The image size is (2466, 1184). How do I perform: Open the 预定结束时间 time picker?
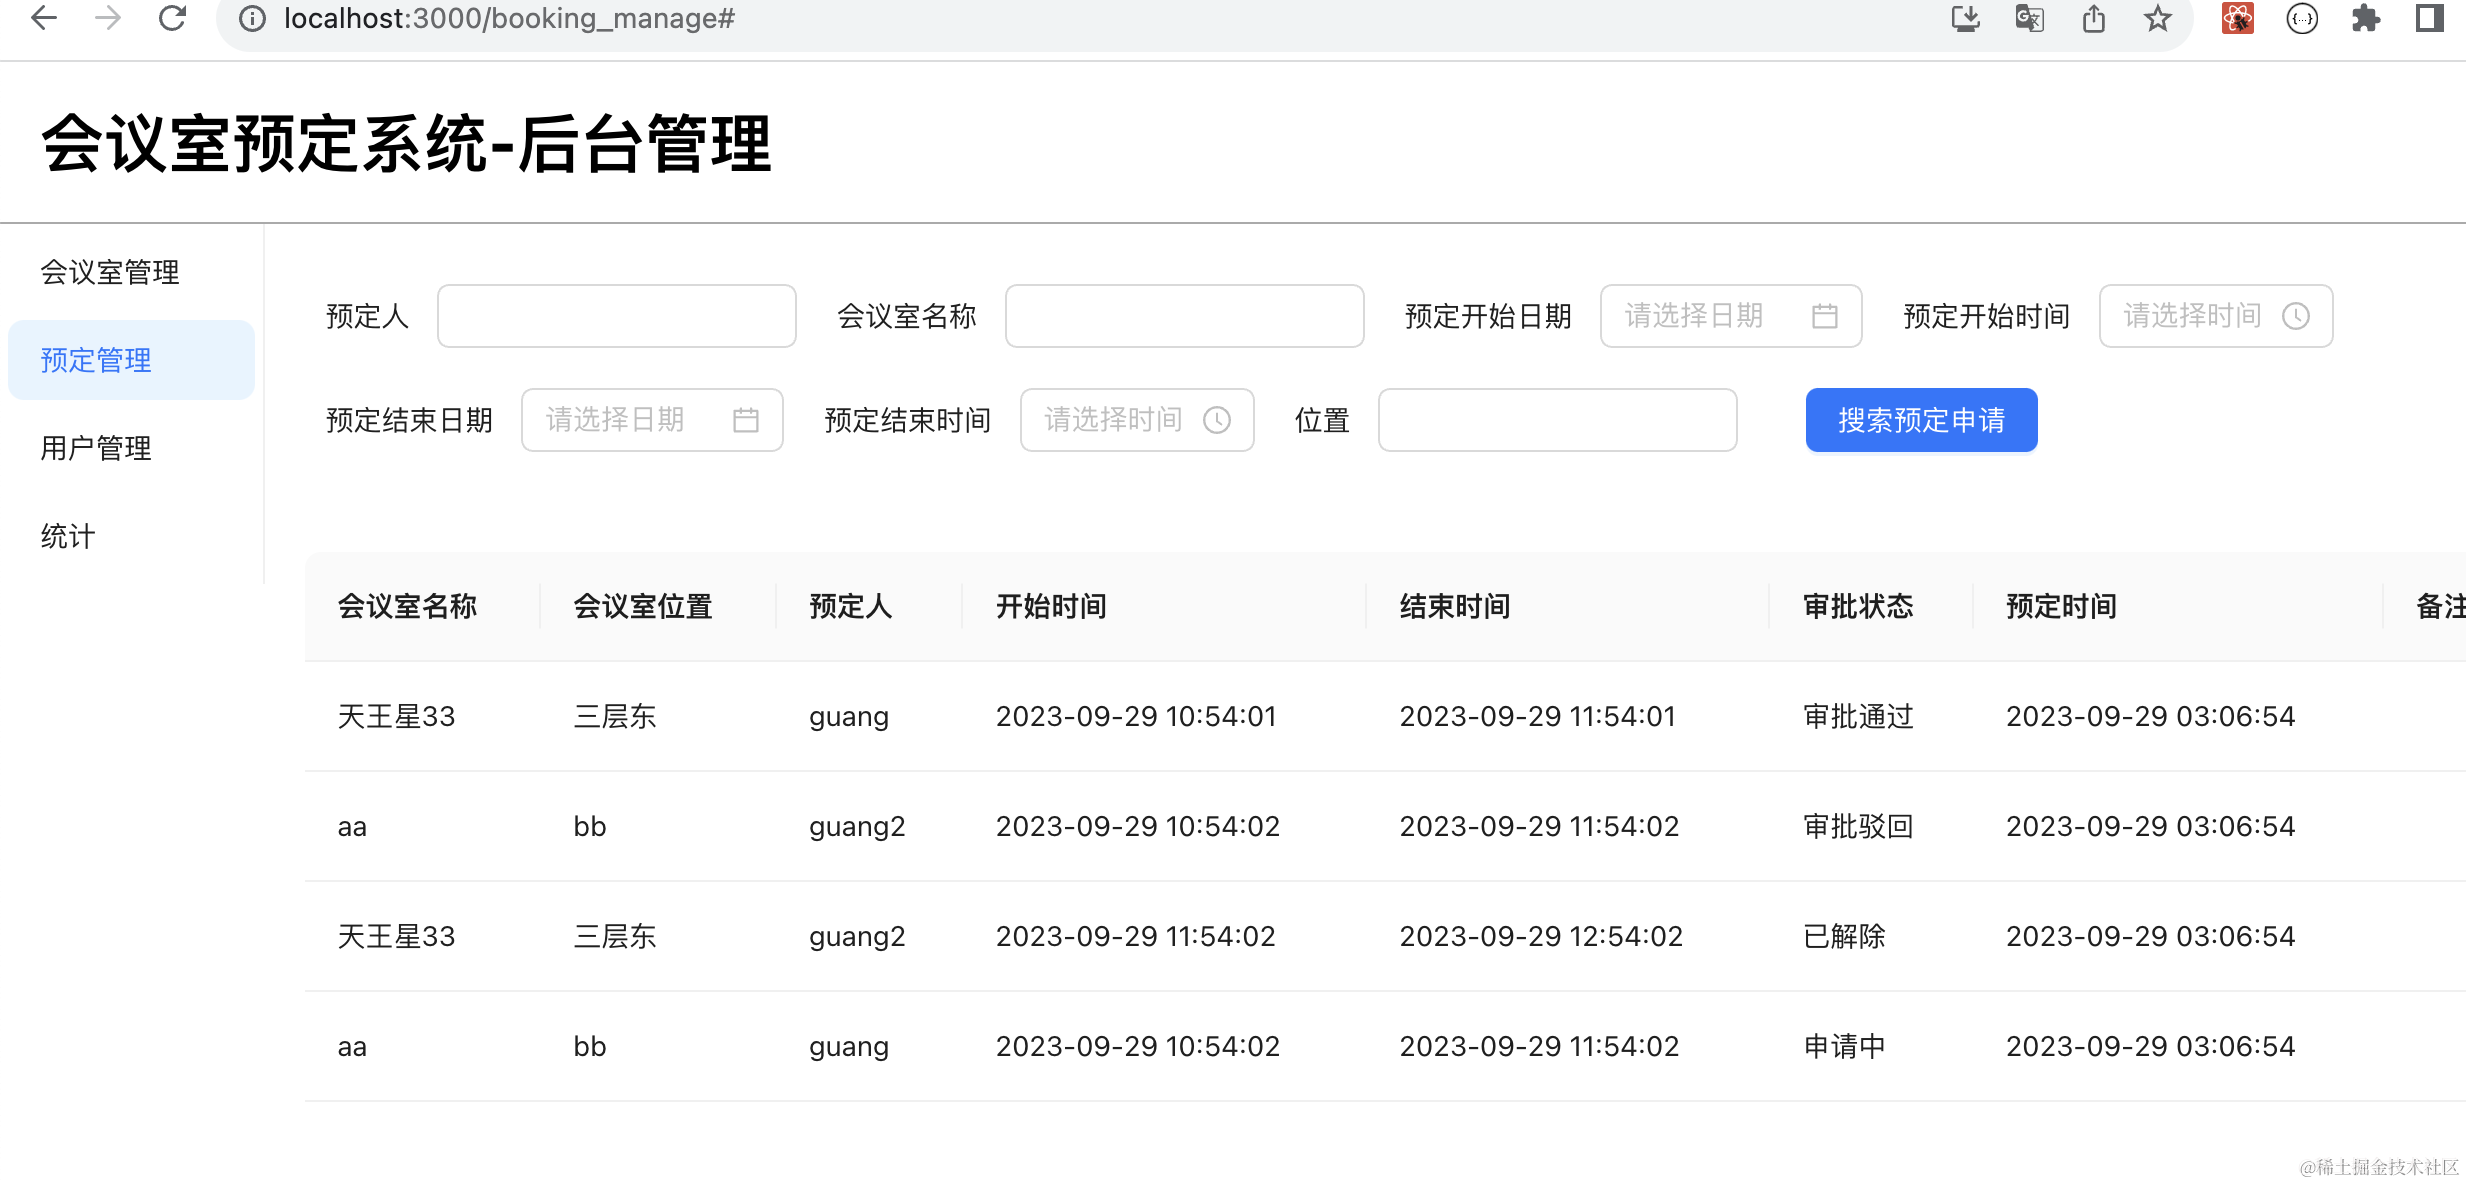coord(1136,420)
